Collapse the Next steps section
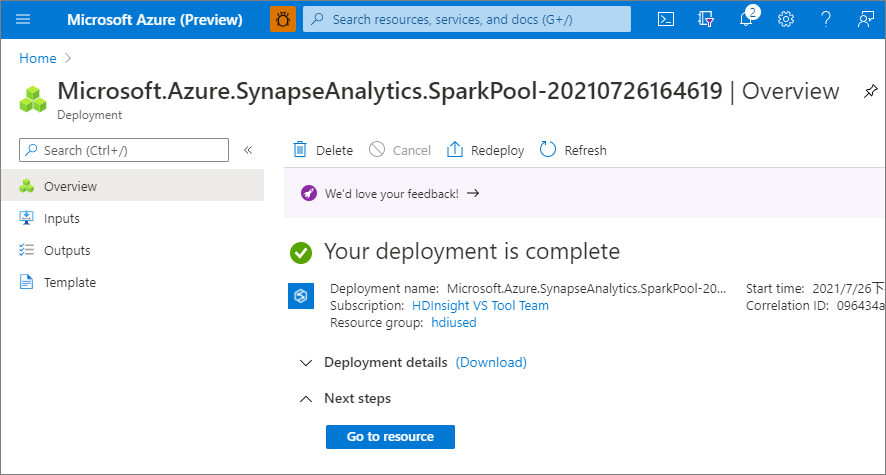 click(306, 398)
